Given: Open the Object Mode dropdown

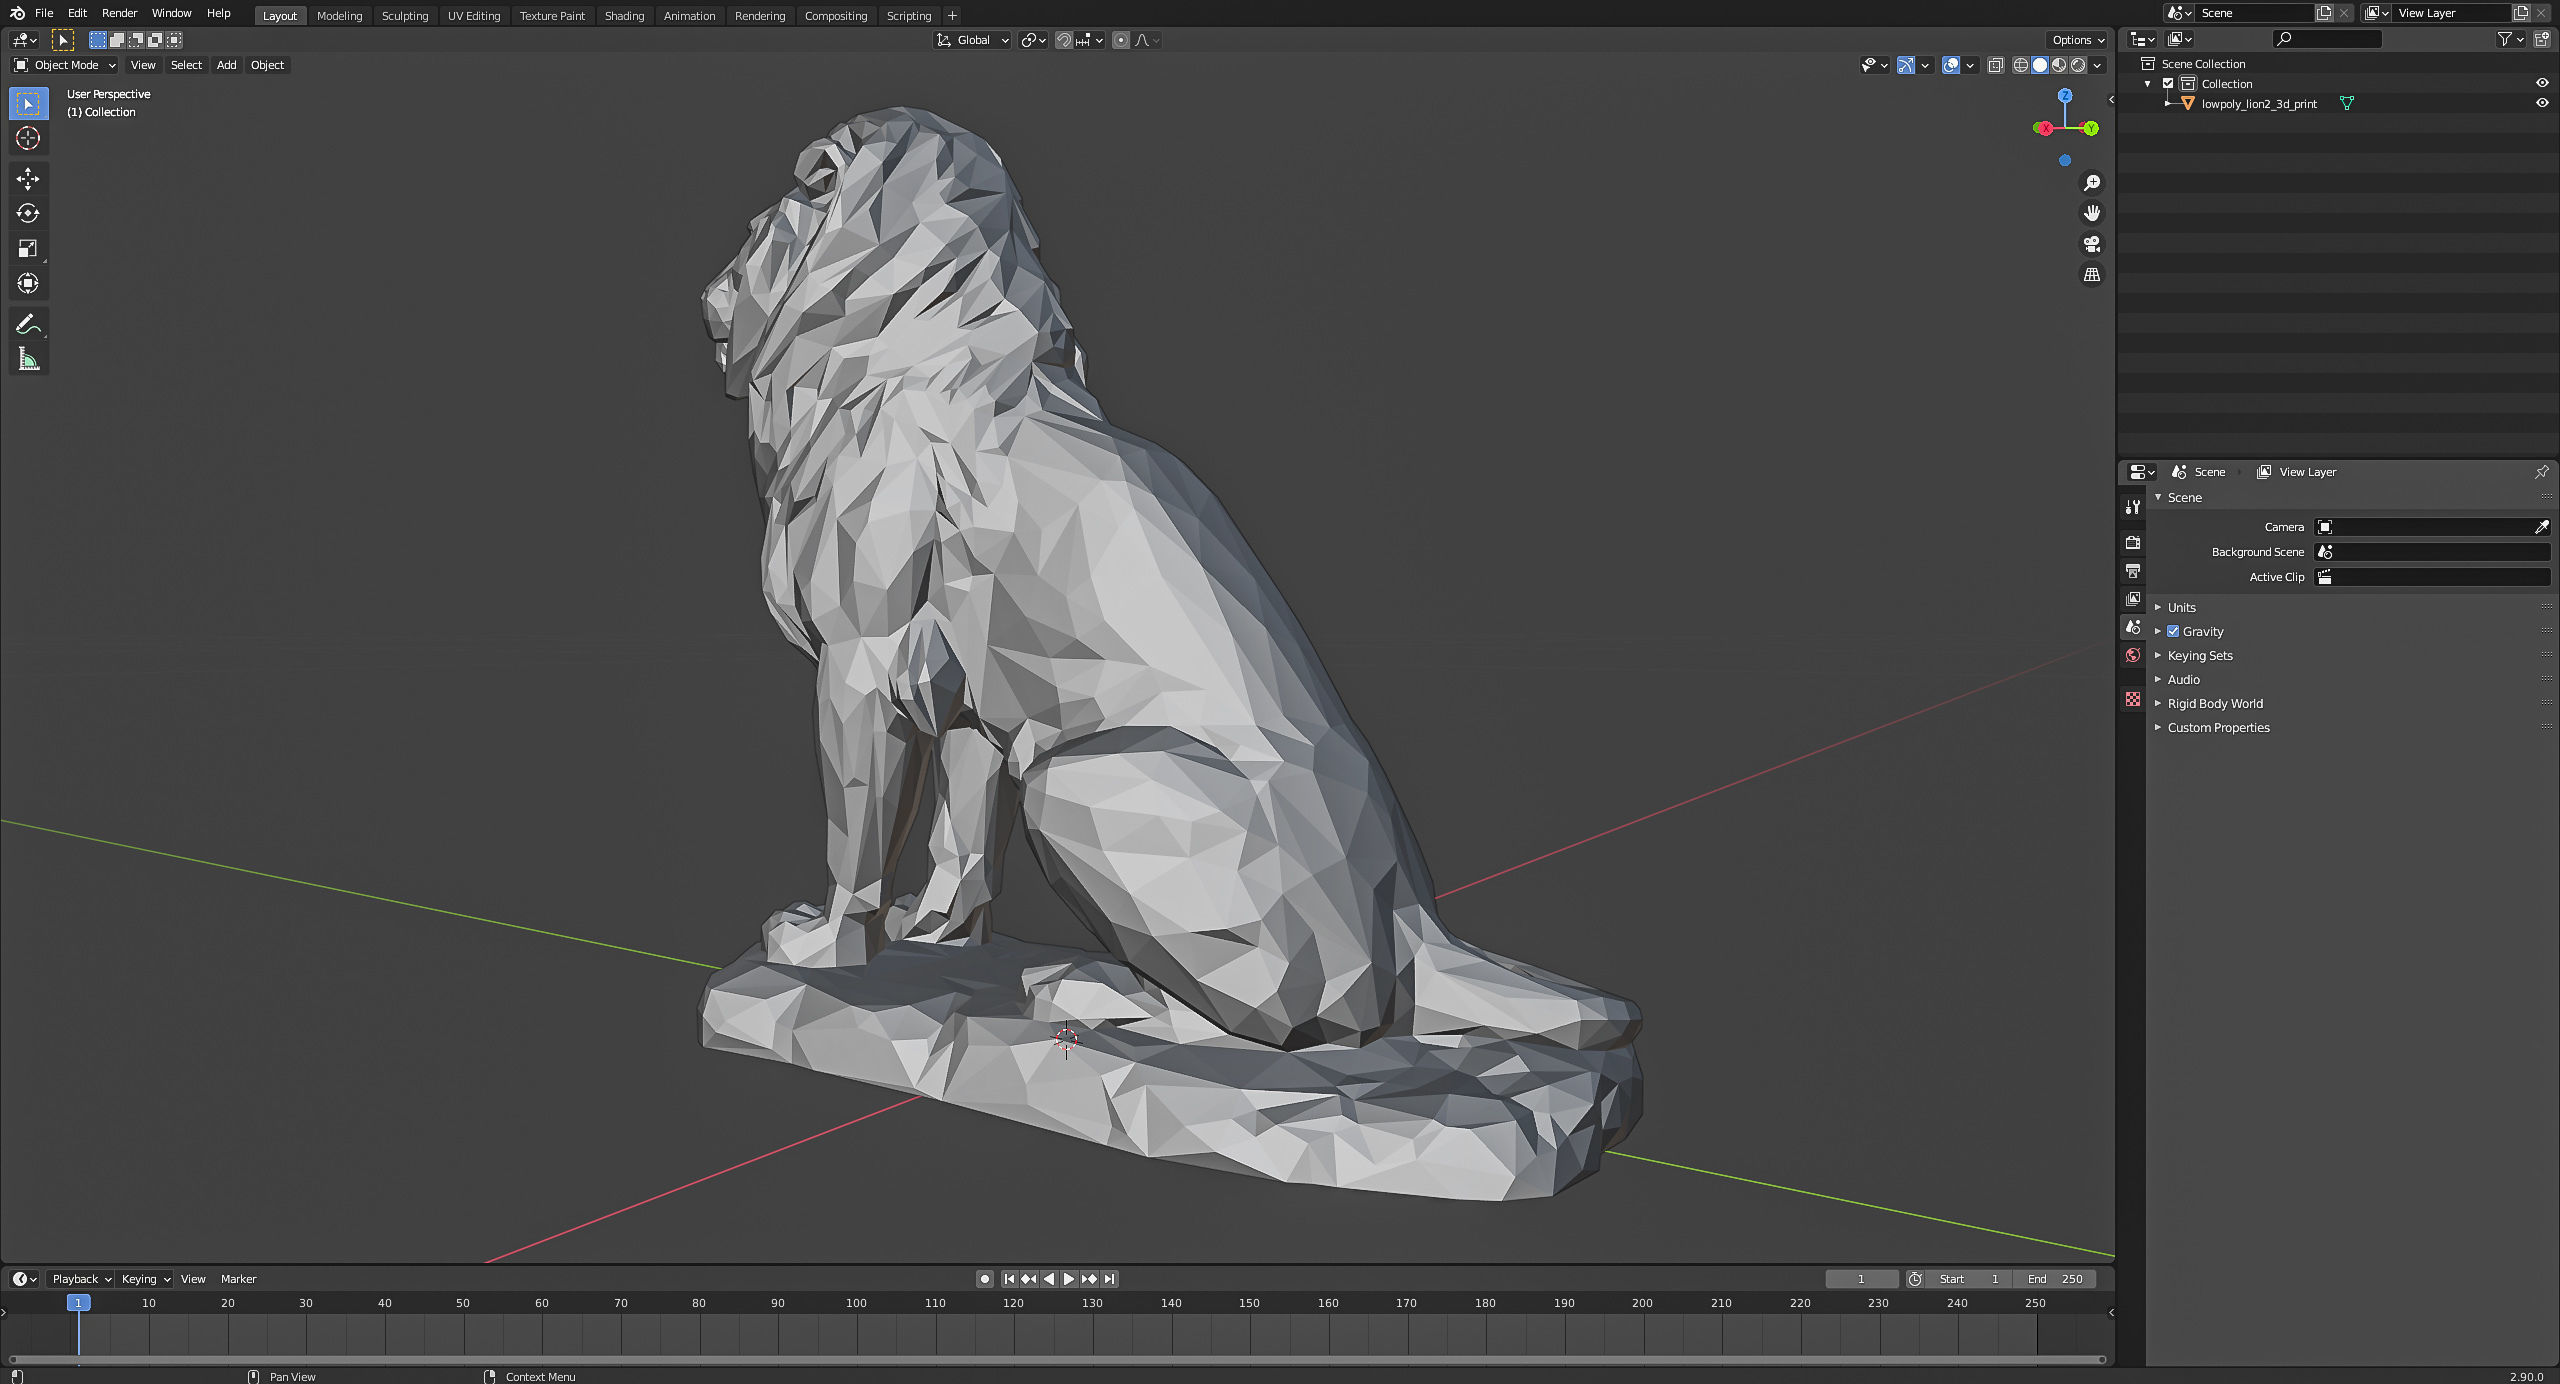Looking at the screenshot, I should click(65, 65).
